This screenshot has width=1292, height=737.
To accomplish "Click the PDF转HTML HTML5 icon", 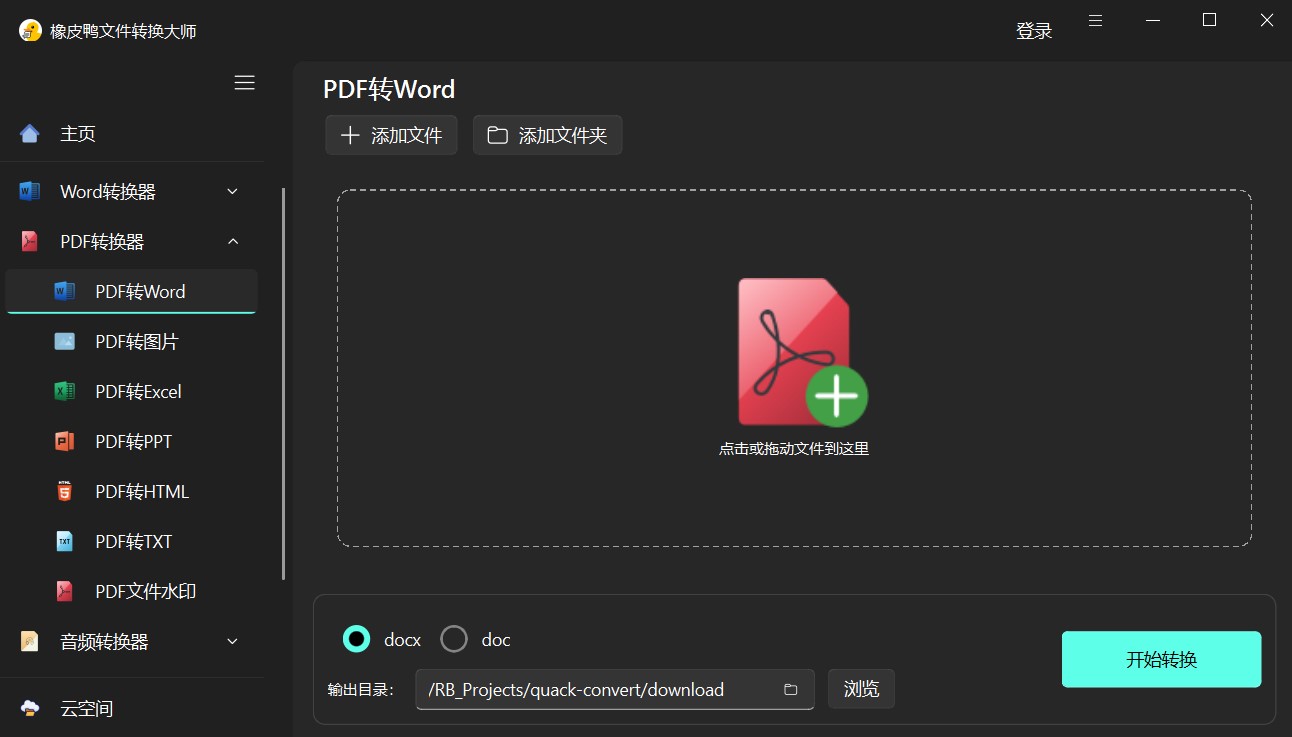I will pyautogui.click(x=65, y=491).
